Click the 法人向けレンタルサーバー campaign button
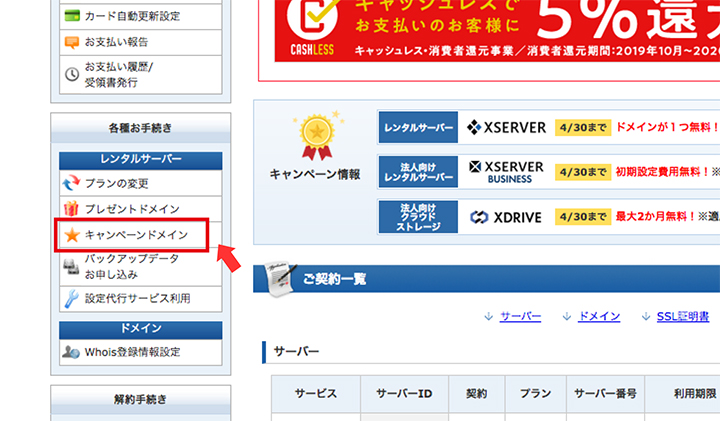The image size is (720, 421). [x=418, y=172]
